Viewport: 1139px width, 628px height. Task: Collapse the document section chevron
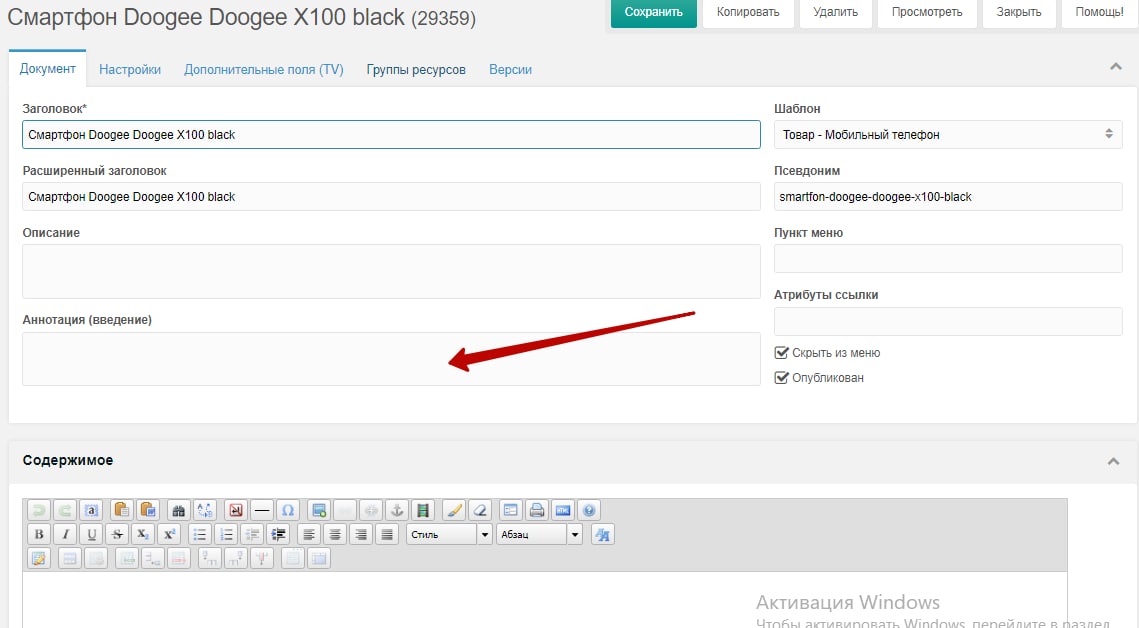(1116, 67)
